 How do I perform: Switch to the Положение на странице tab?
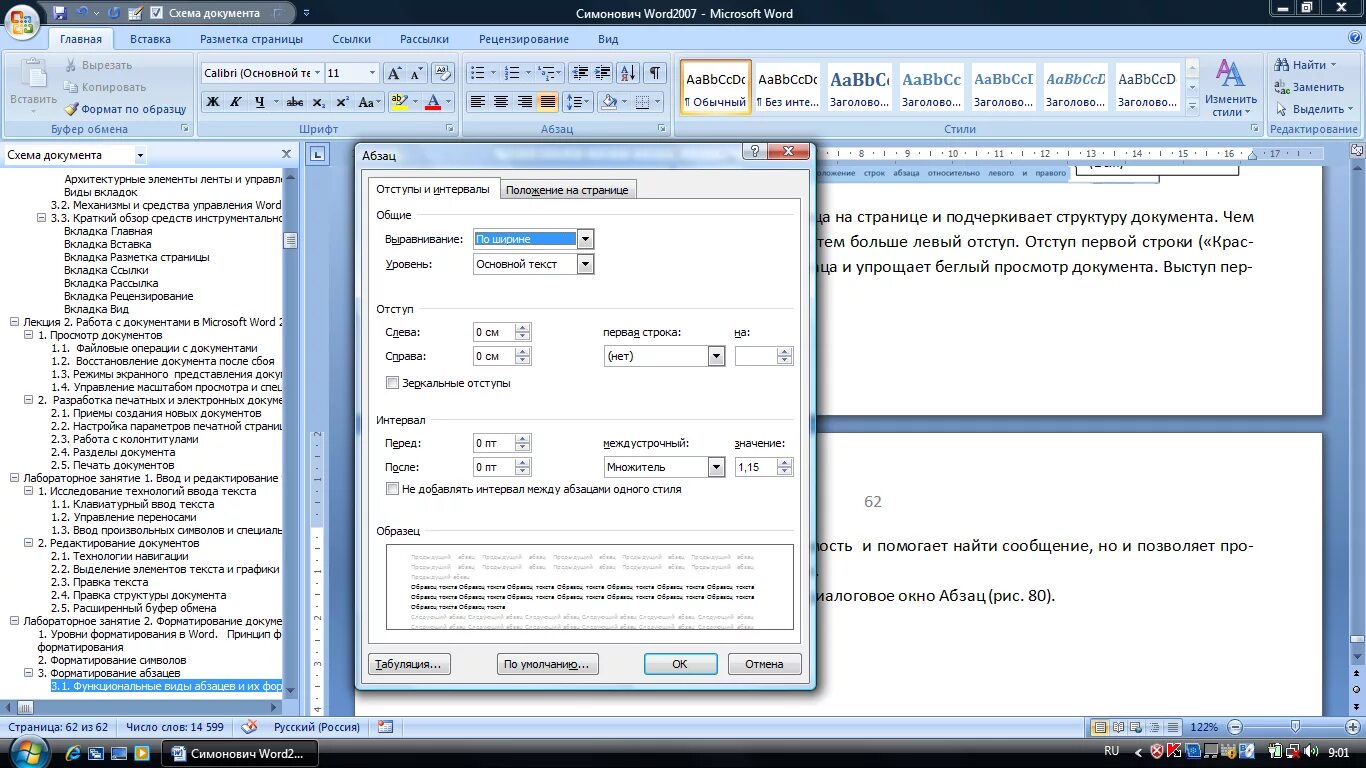(567, 190)
